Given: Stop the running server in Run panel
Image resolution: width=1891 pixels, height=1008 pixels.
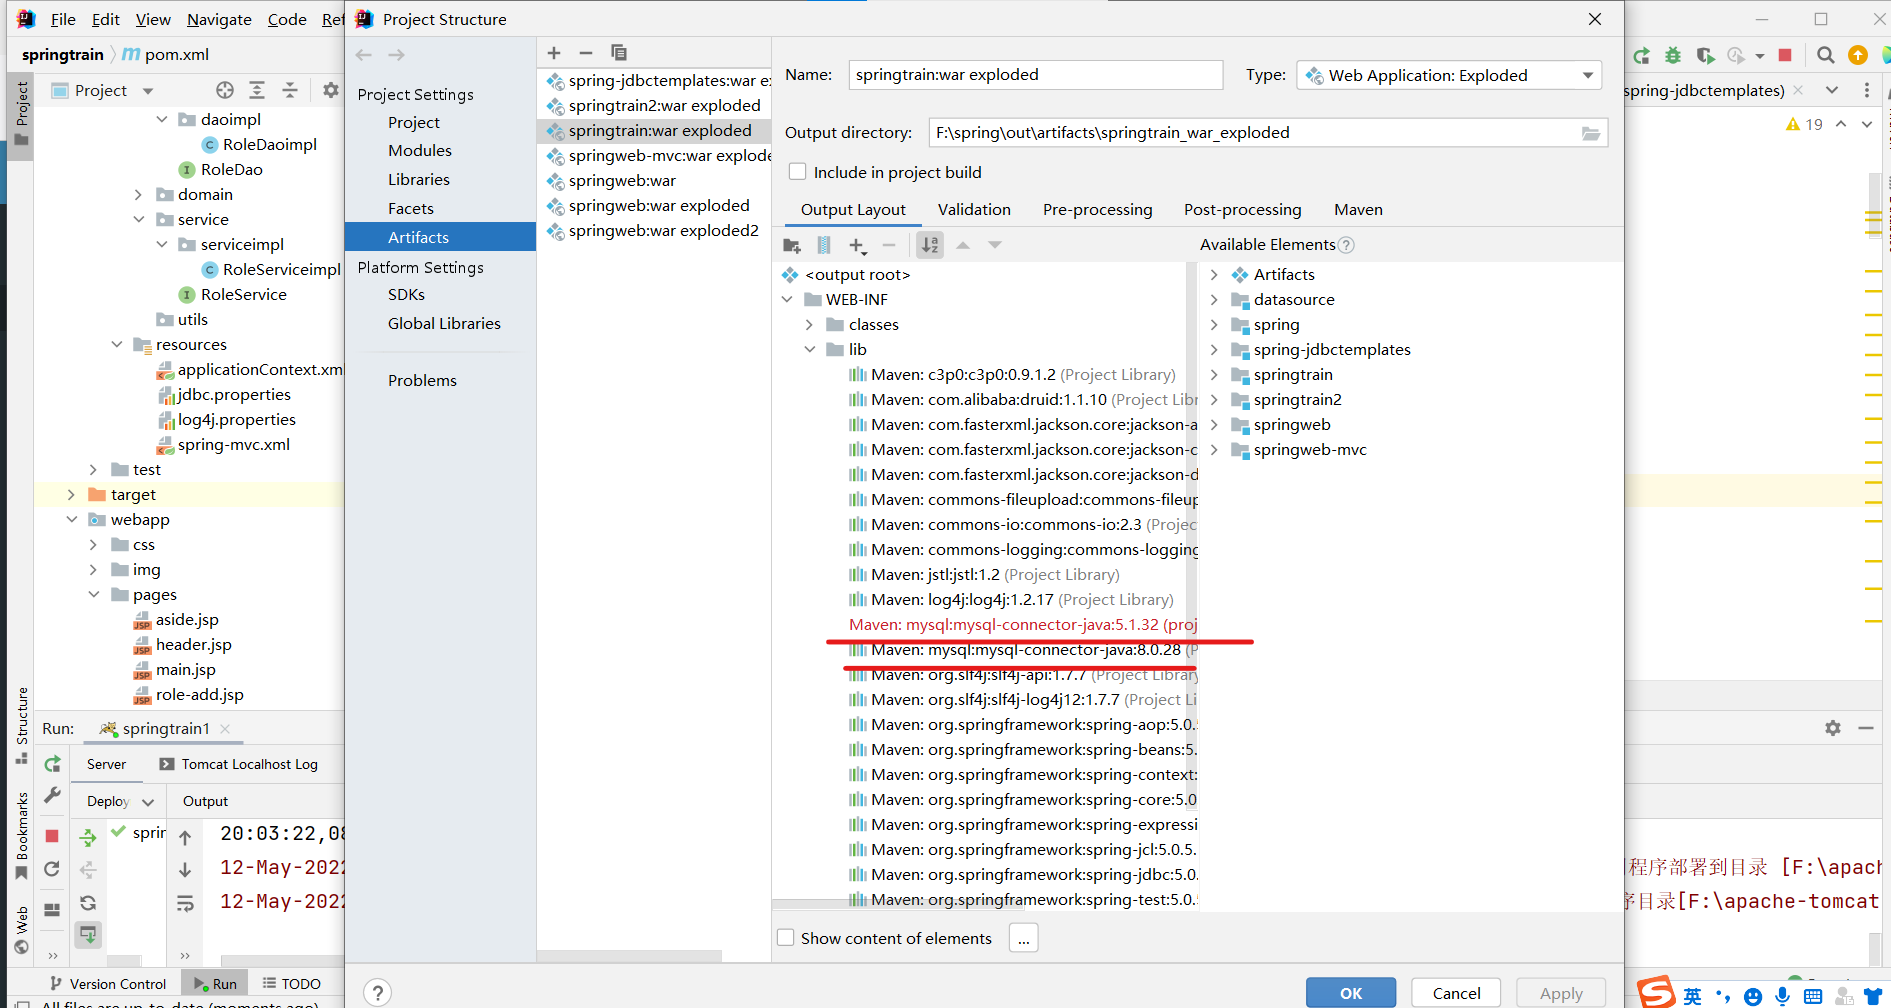Looking at the screenshot, I should click(x=52, y=835).
